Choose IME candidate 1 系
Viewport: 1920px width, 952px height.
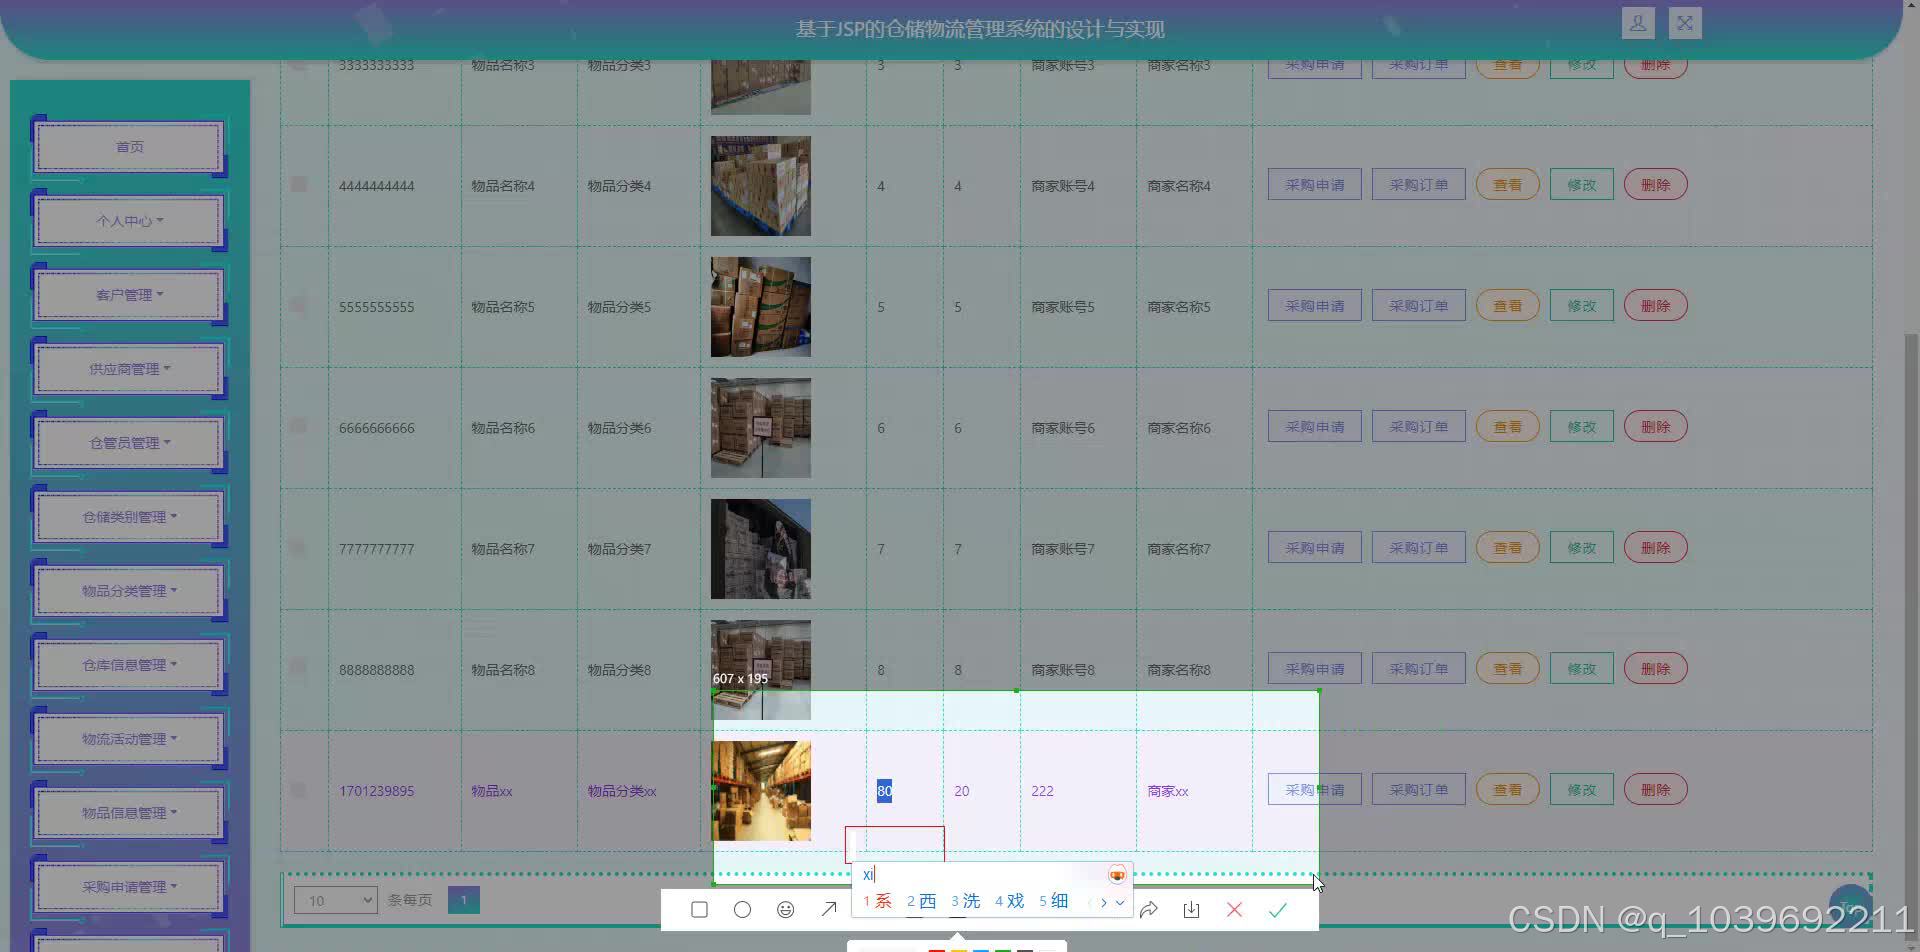[877, 902]
